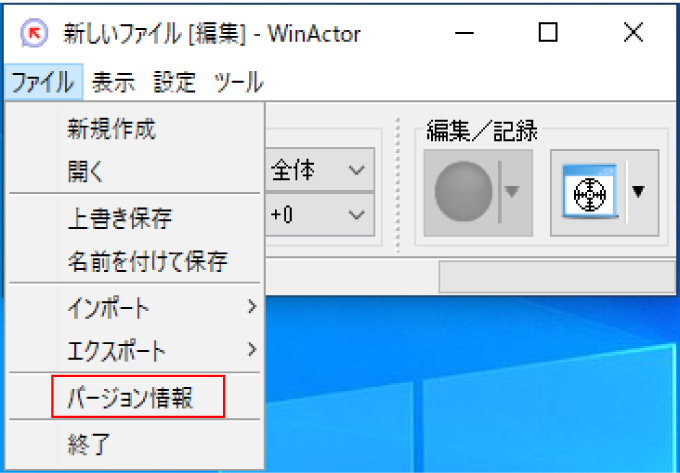Open the target selection dropdown arrow
680x473 pixels.
pos(638,191)
